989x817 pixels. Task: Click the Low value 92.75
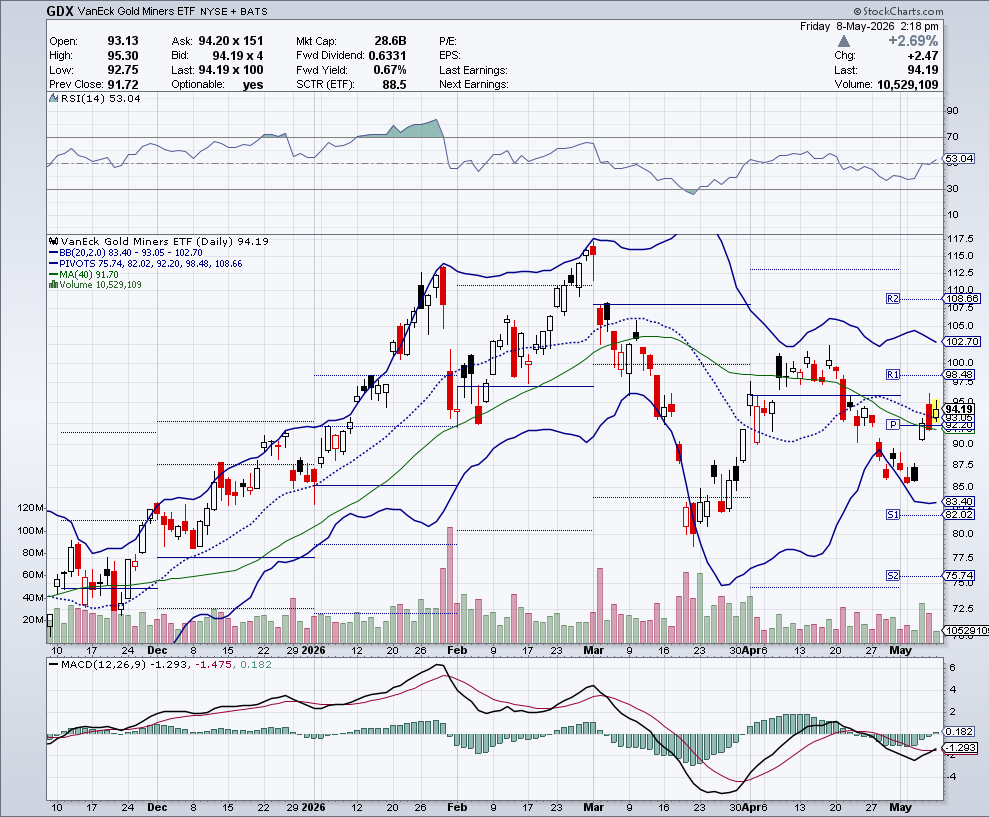pyautogui.click(x=122, y=70)
